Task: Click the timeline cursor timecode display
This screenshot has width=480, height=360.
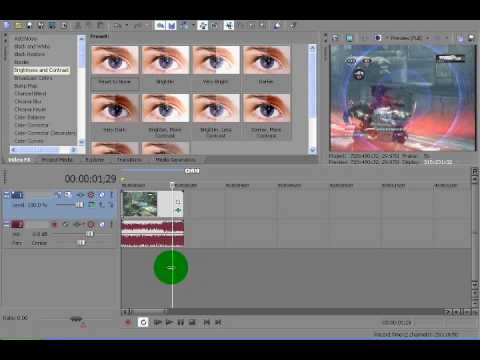Action: pyautogui.click(x=90, y=179)
